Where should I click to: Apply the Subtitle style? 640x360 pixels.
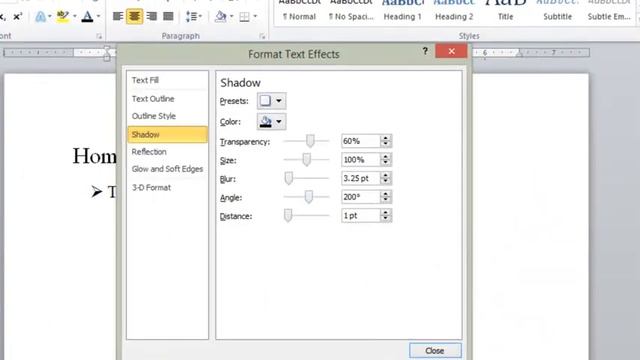tap(558, 11)
